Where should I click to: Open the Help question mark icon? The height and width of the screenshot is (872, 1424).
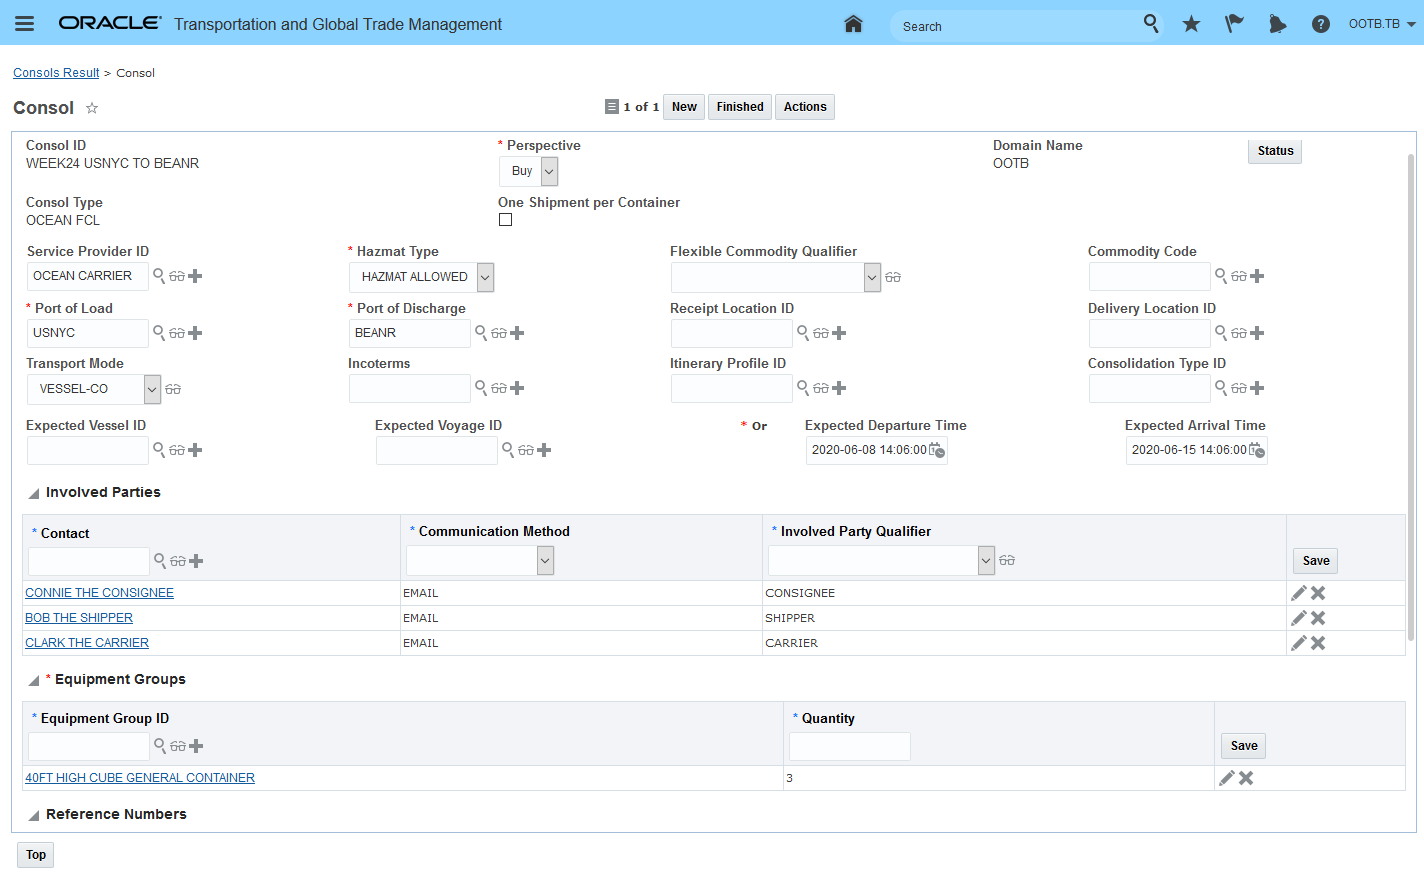1321,24
